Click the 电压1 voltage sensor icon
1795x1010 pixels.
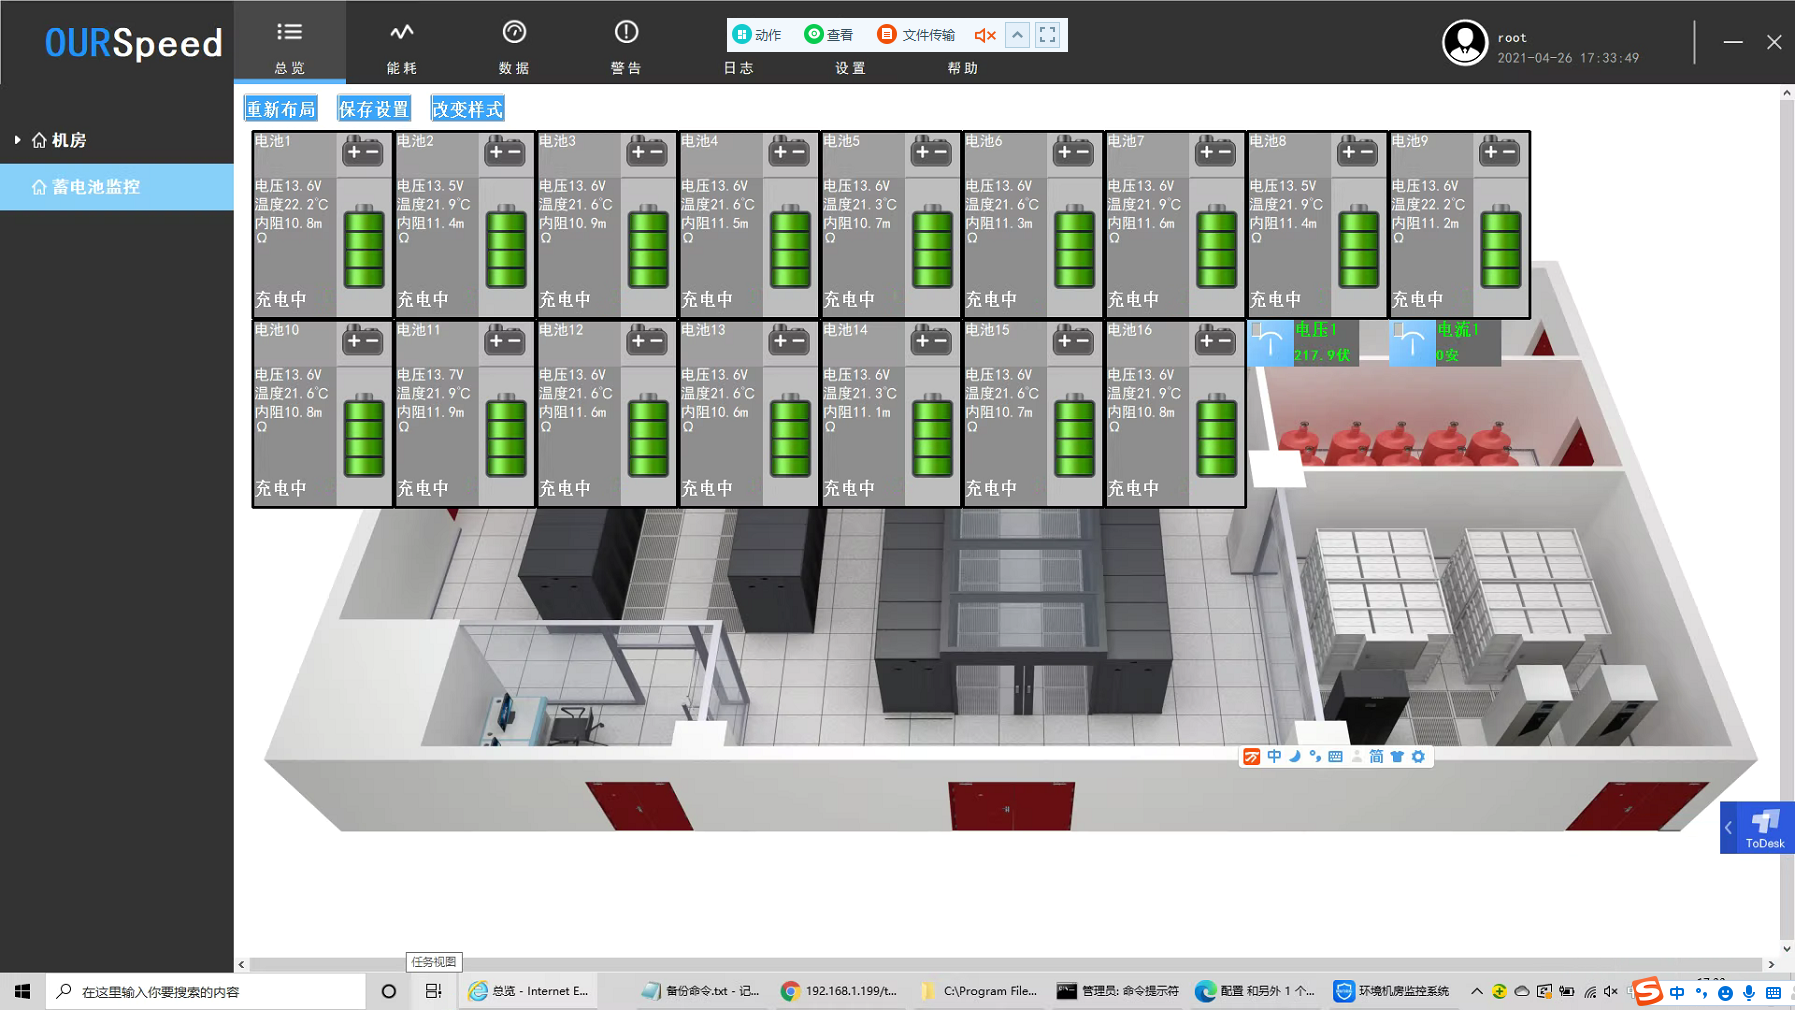(1270, 343)
